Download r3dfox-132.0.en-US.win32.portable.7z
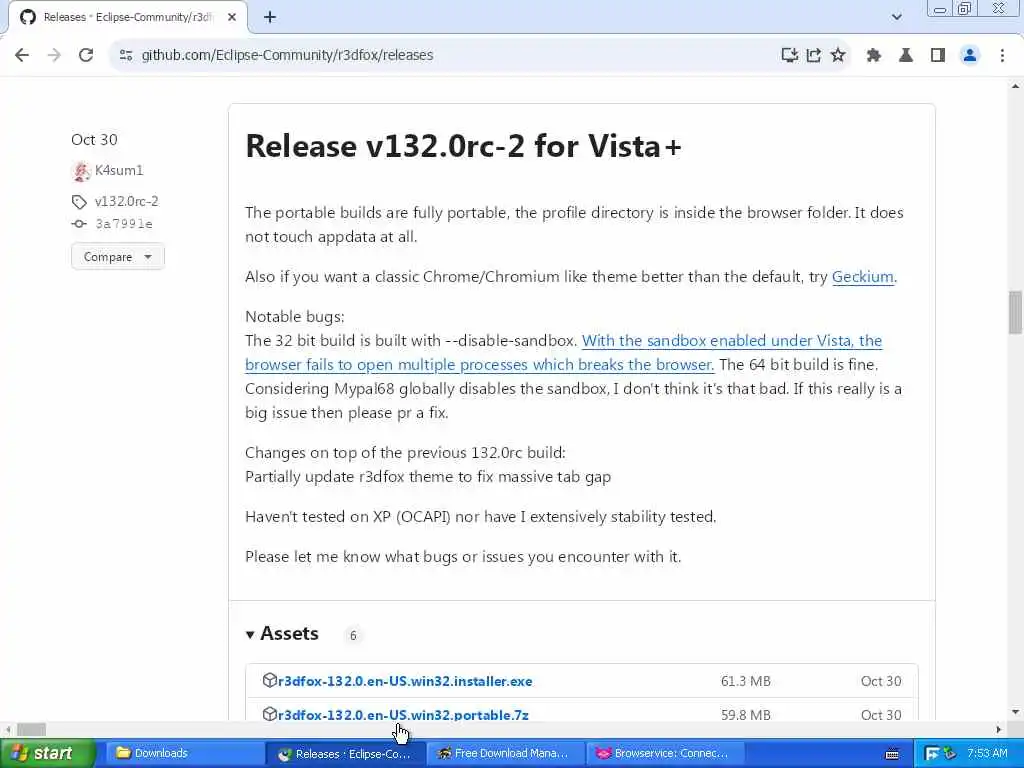 (x=403, y=715)
